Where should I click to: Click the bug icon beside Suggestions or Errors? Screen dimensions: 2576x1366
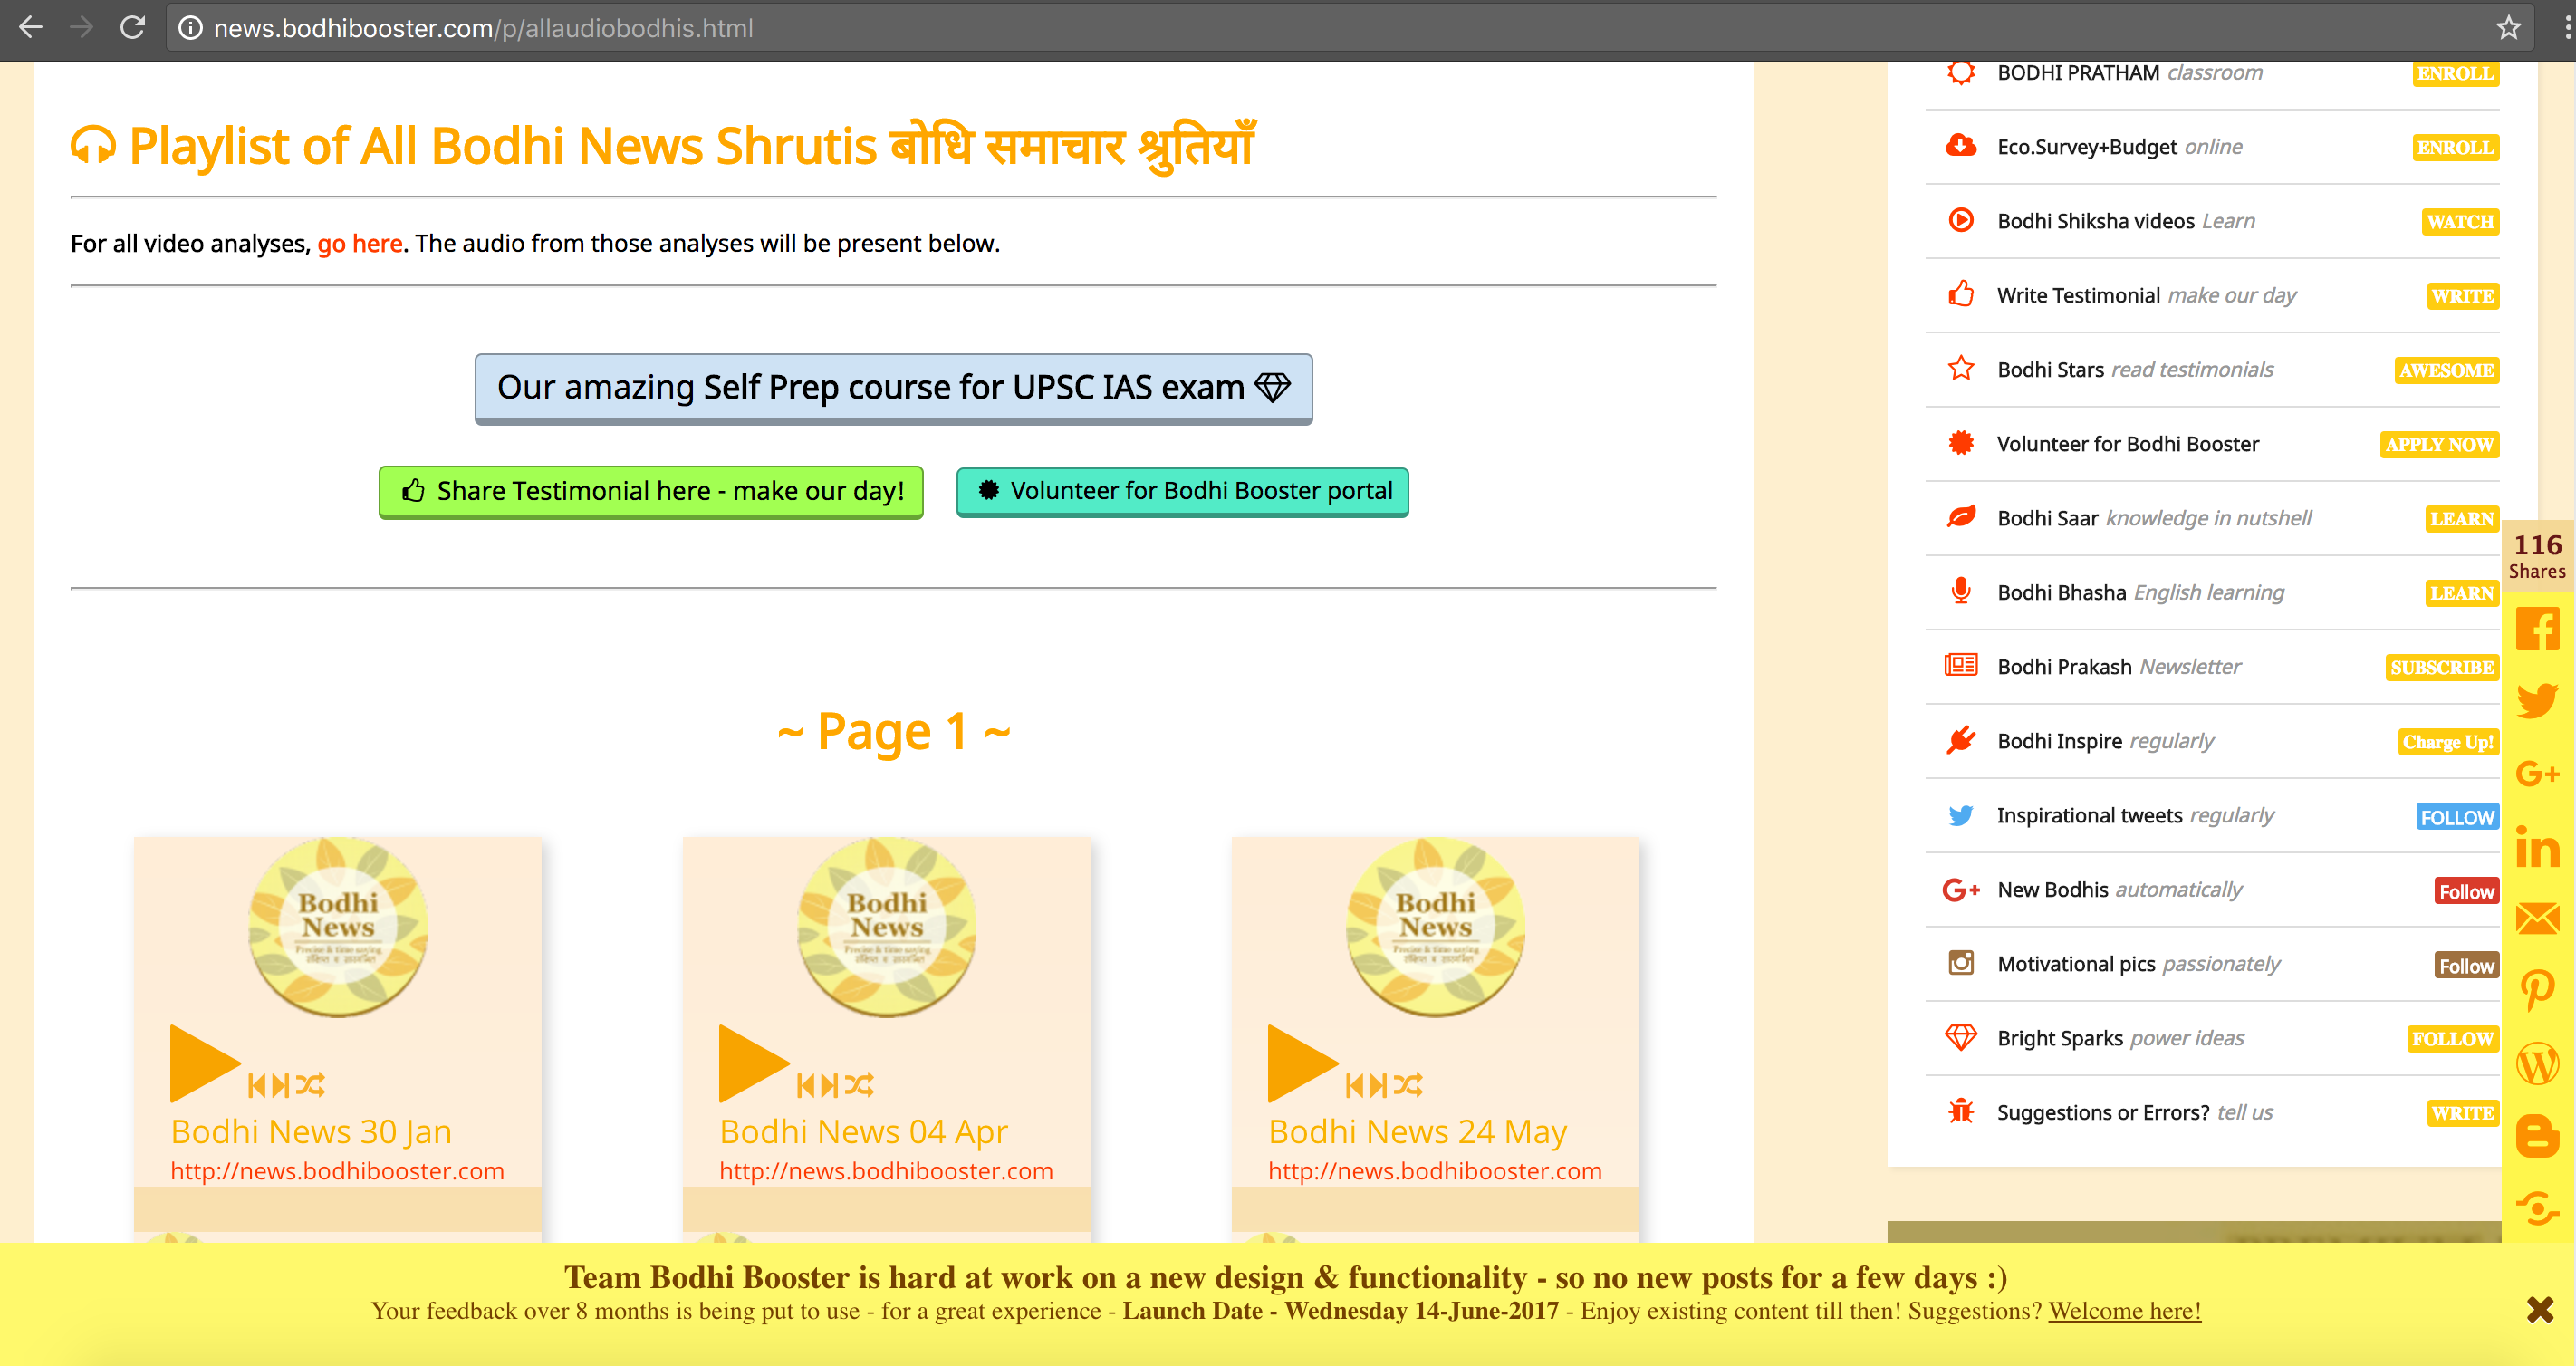[x=1961, y=1111]
